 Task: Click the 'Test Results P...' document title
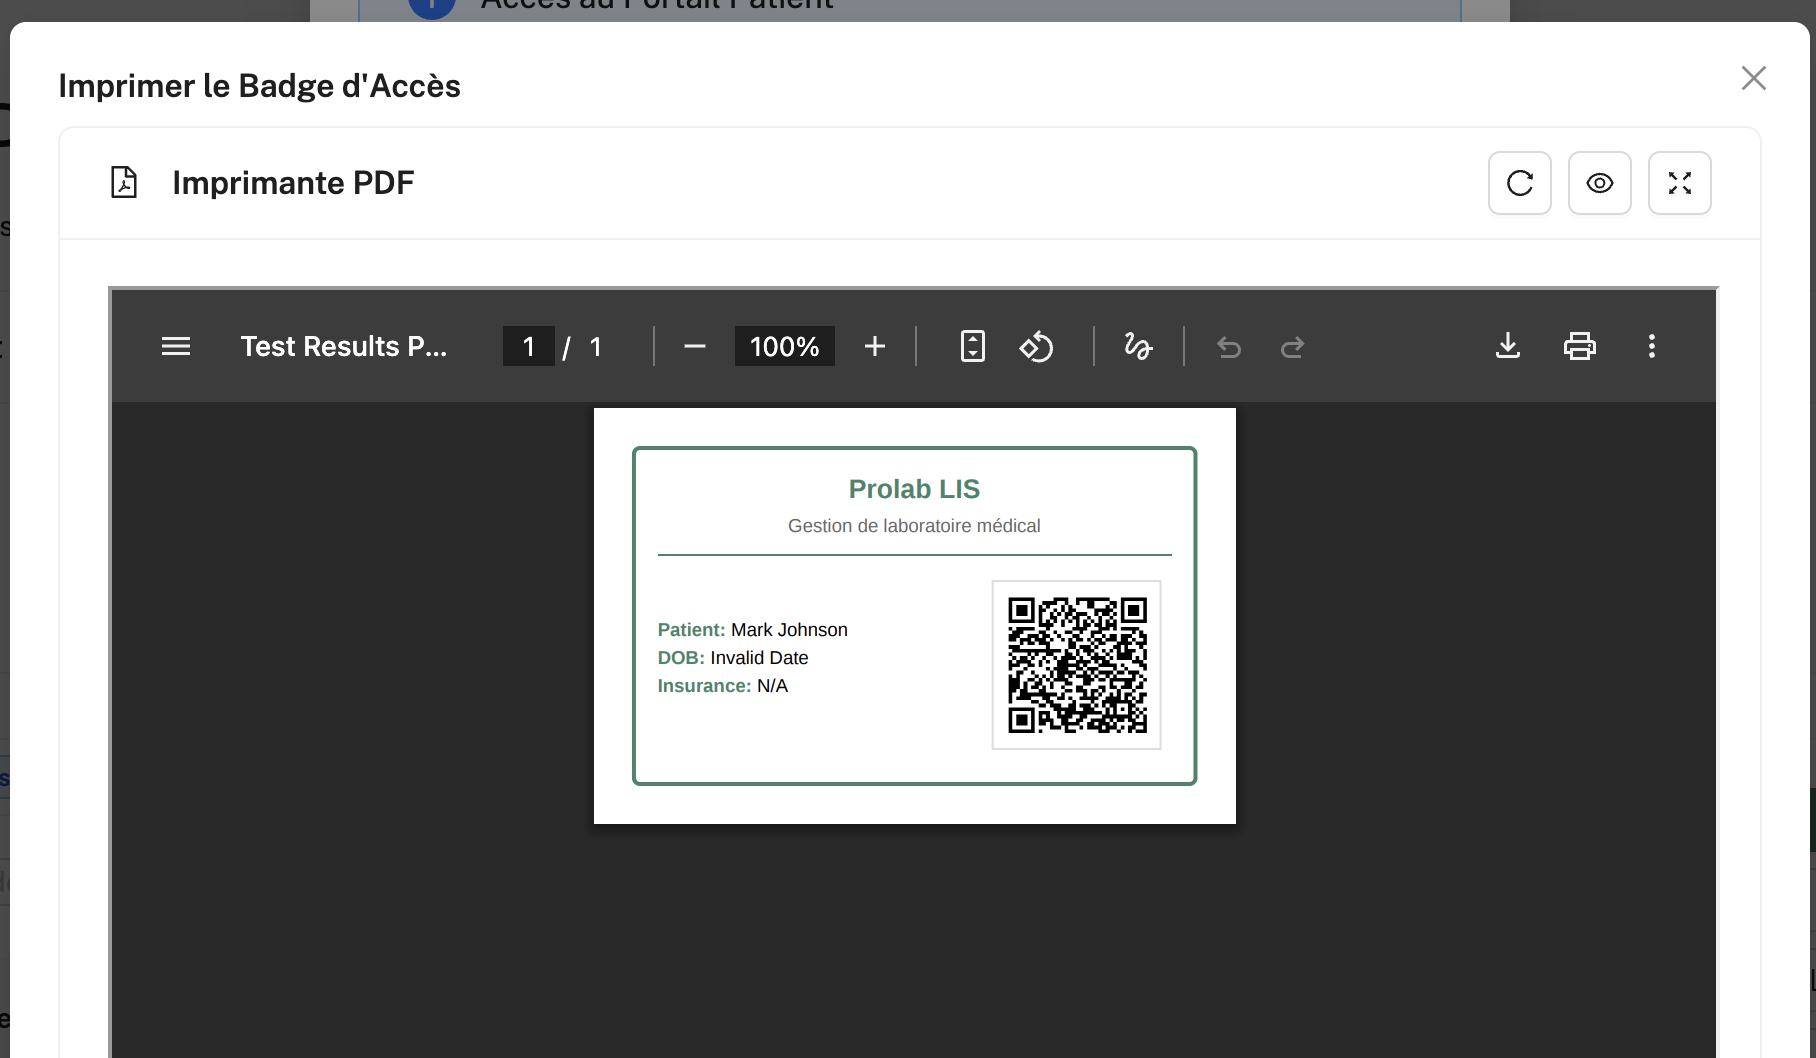click(x=344, y=346)
